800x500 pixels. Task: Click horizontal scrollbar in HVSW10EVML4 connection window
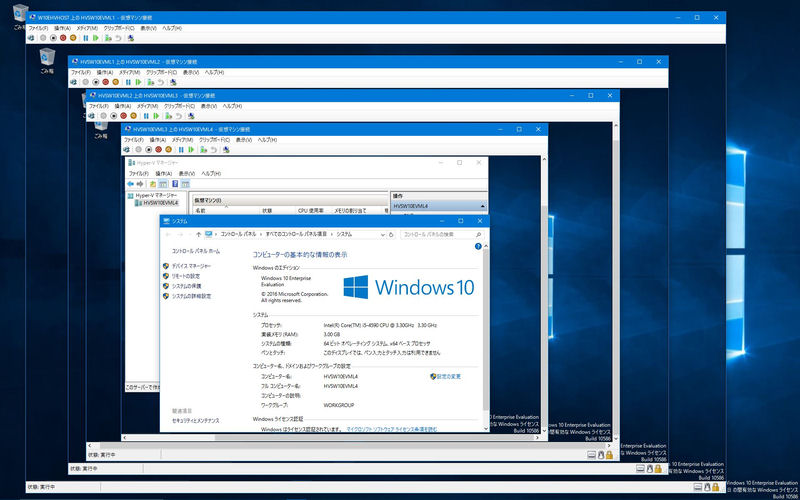point(332,437)
